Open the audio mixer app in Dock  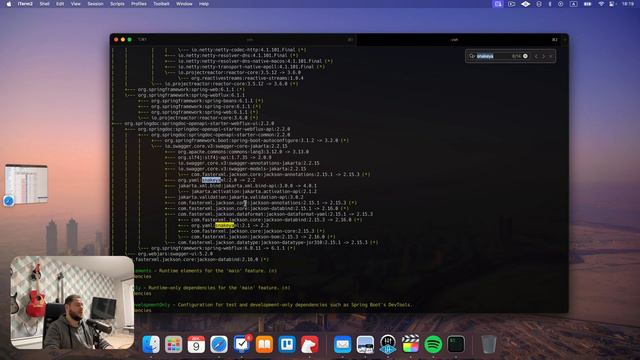point(388,344)
